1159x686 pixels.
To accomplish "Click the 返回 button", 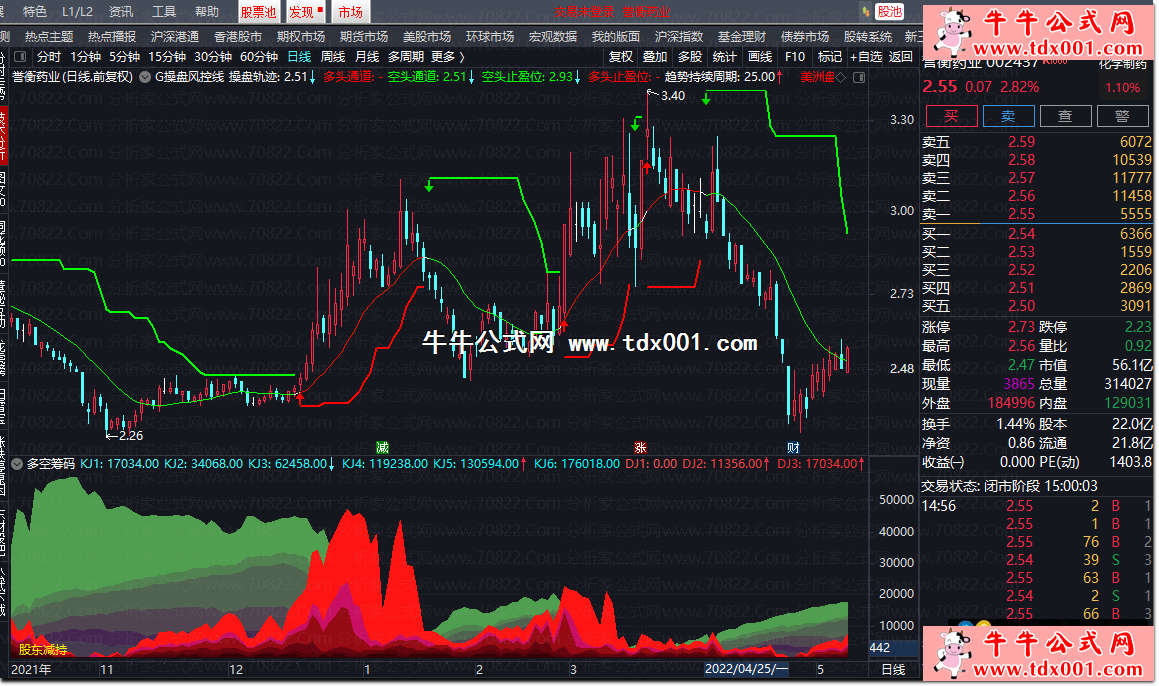I will tap(900, 56).
